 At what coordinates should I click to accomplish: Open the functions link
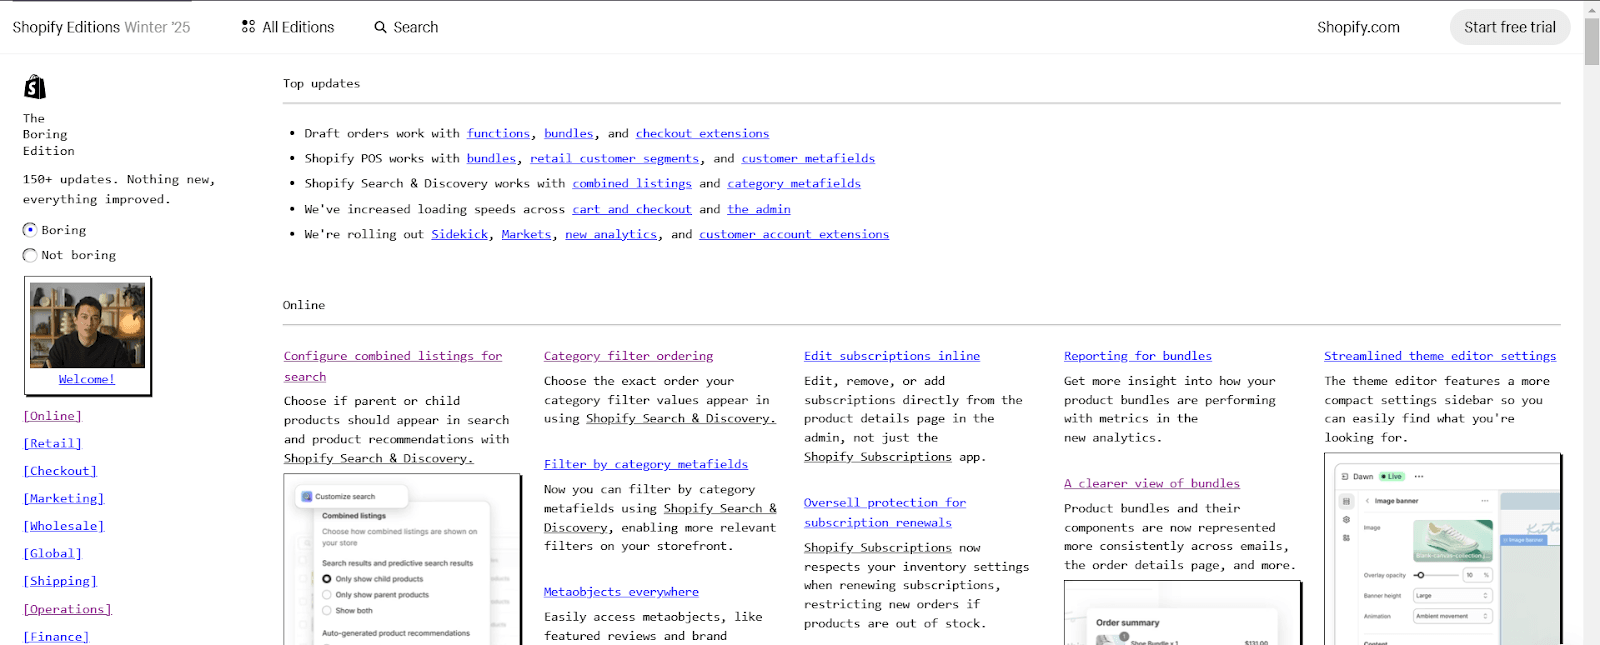pos(498,133)
